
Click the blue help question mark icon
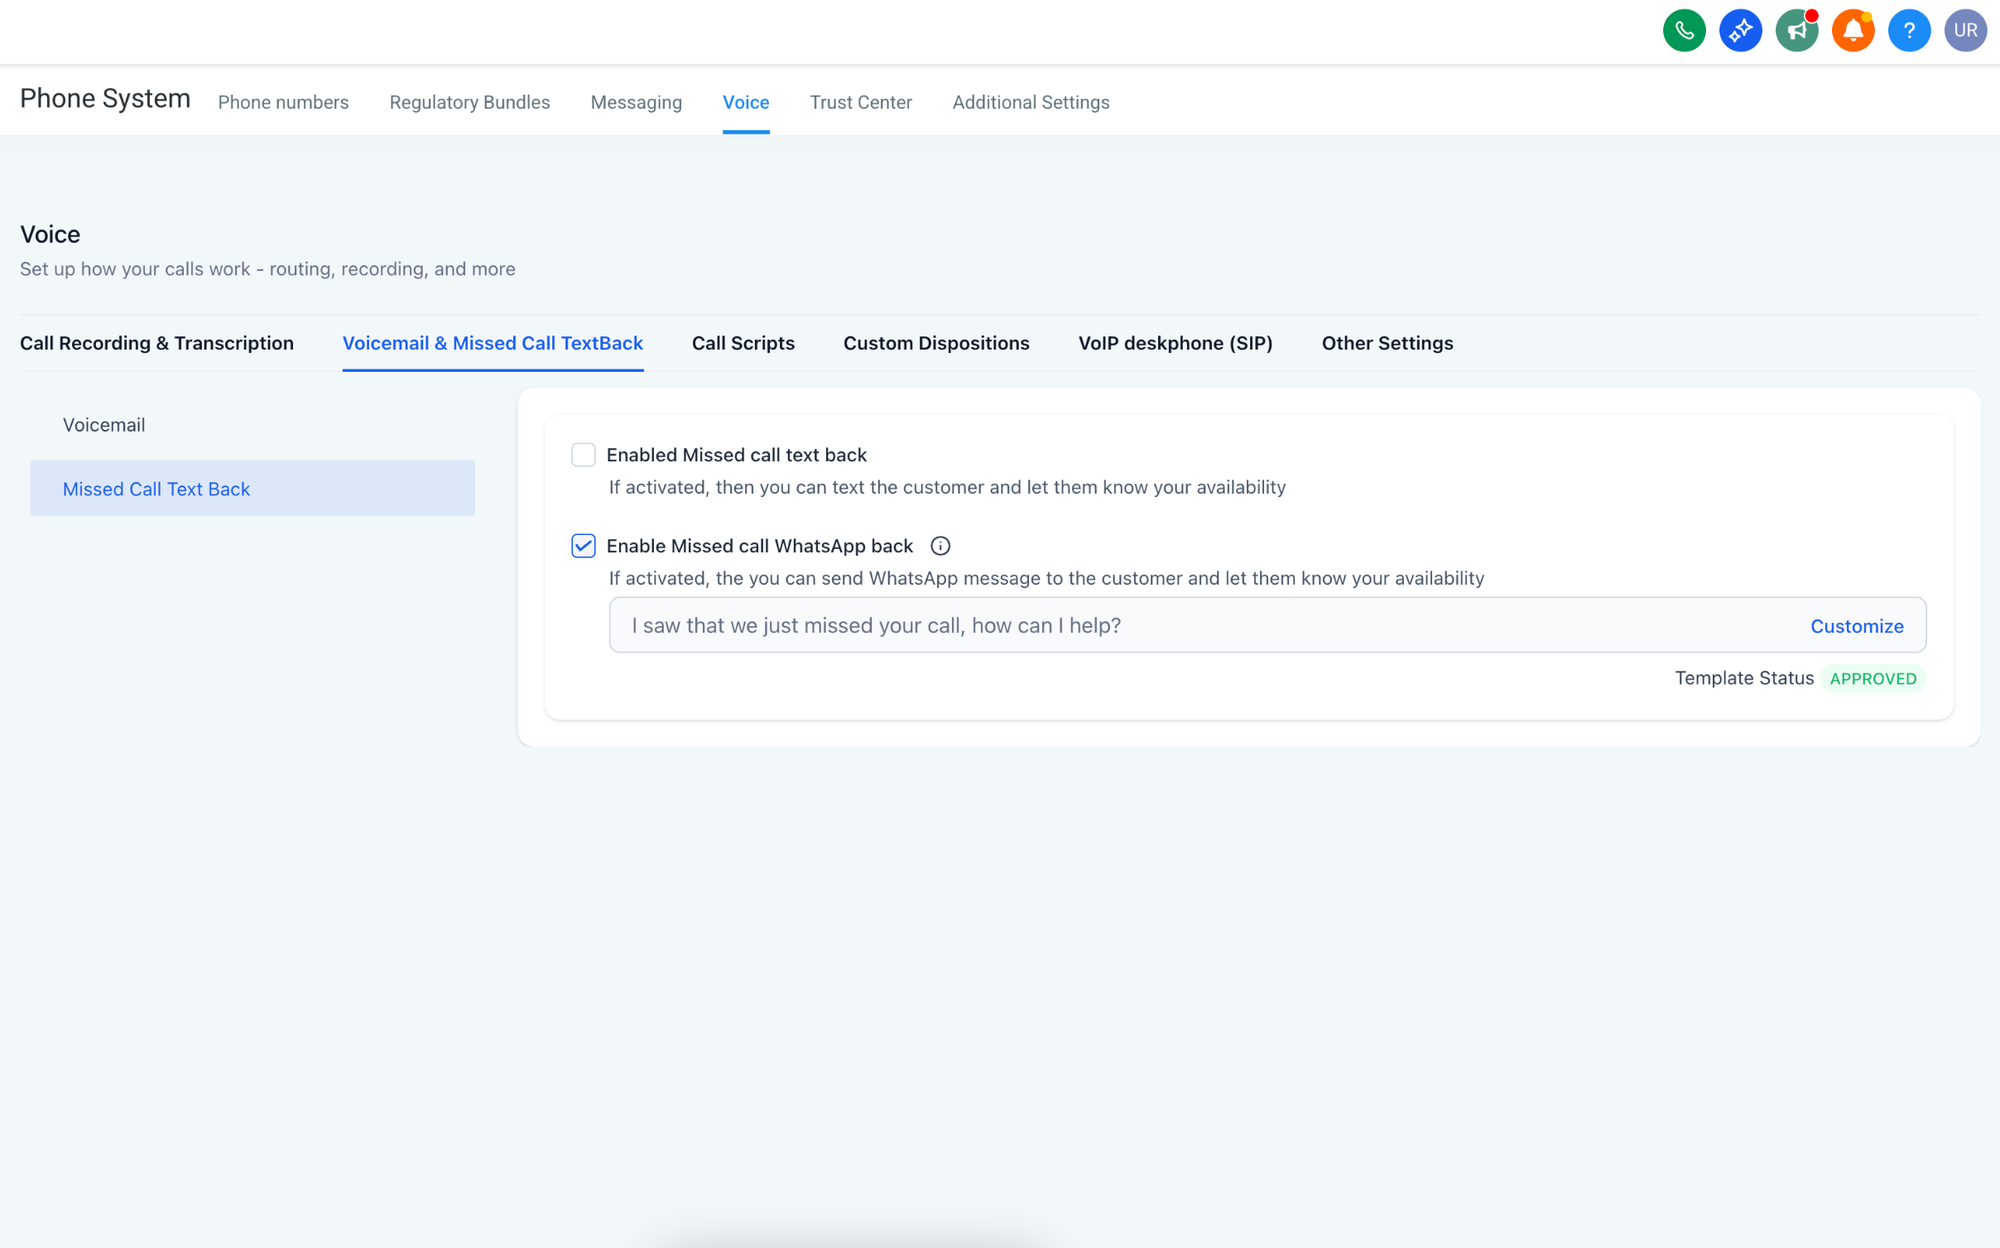tap(1908, 30)
